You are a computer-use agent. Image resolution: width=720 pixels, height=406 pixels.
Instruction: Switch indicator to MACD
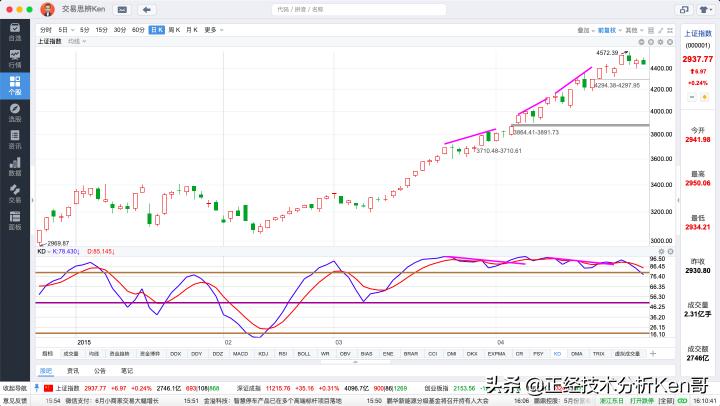pyautogui.click(x=240, y=354)
